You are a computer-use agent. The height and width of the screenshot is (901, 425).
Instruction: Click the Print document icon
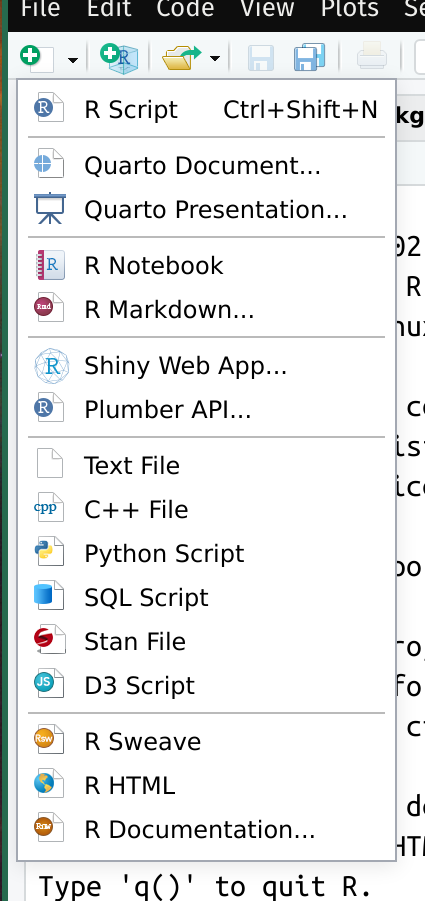coord(372,58)
